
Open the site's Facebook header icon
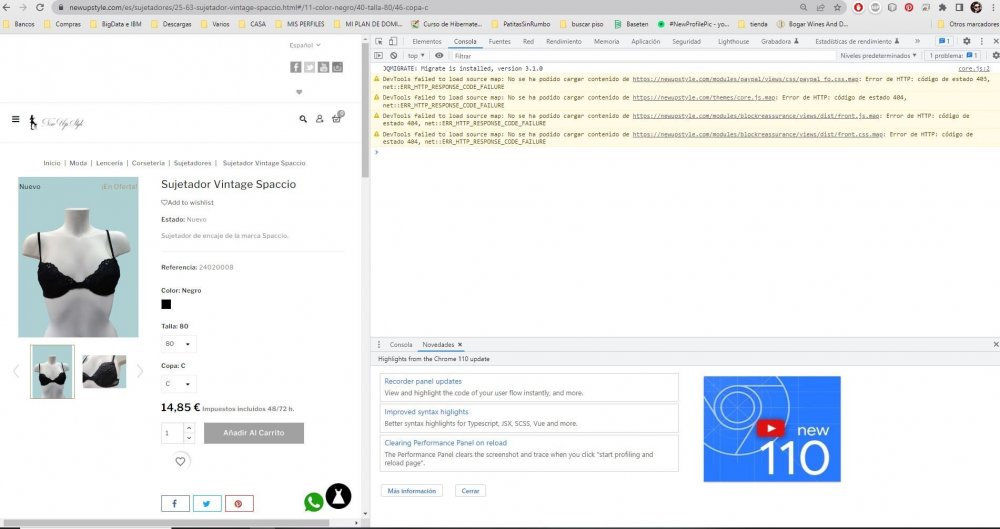click(296, 67)
